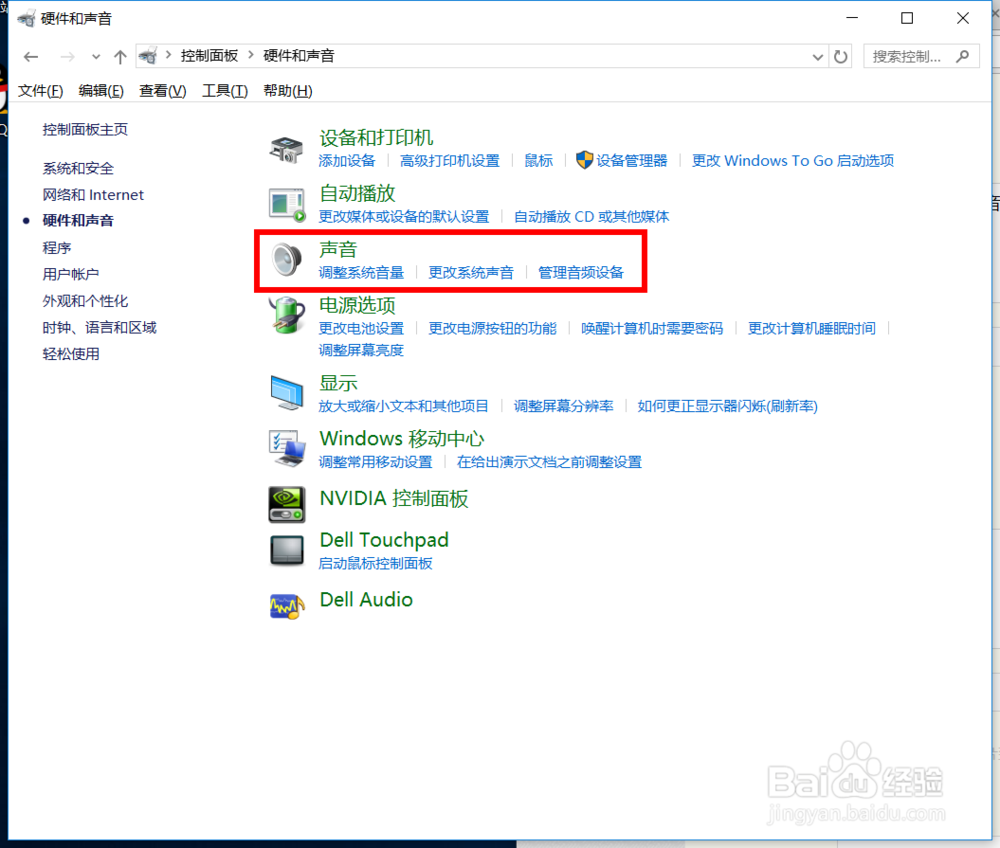1000x848 pixels.
Task: Open 轻松使用 in the sidebar
Action: (x=71, y=354)
